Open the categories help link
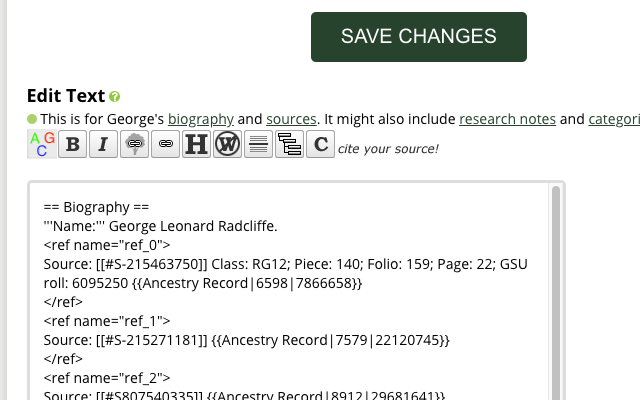Image resolution: width=640 pixels, height=400 pixels. (x=614, y=119)
